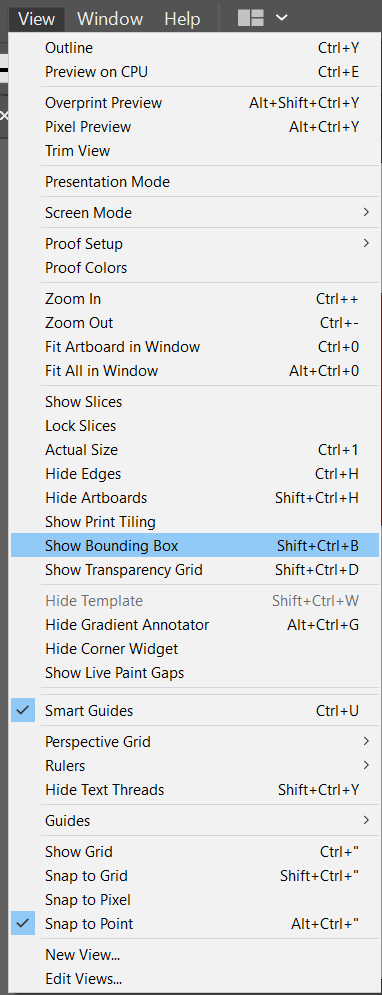382x995 pixels.
Task: Open the Rulers submenu
Action: pos(195,765)
